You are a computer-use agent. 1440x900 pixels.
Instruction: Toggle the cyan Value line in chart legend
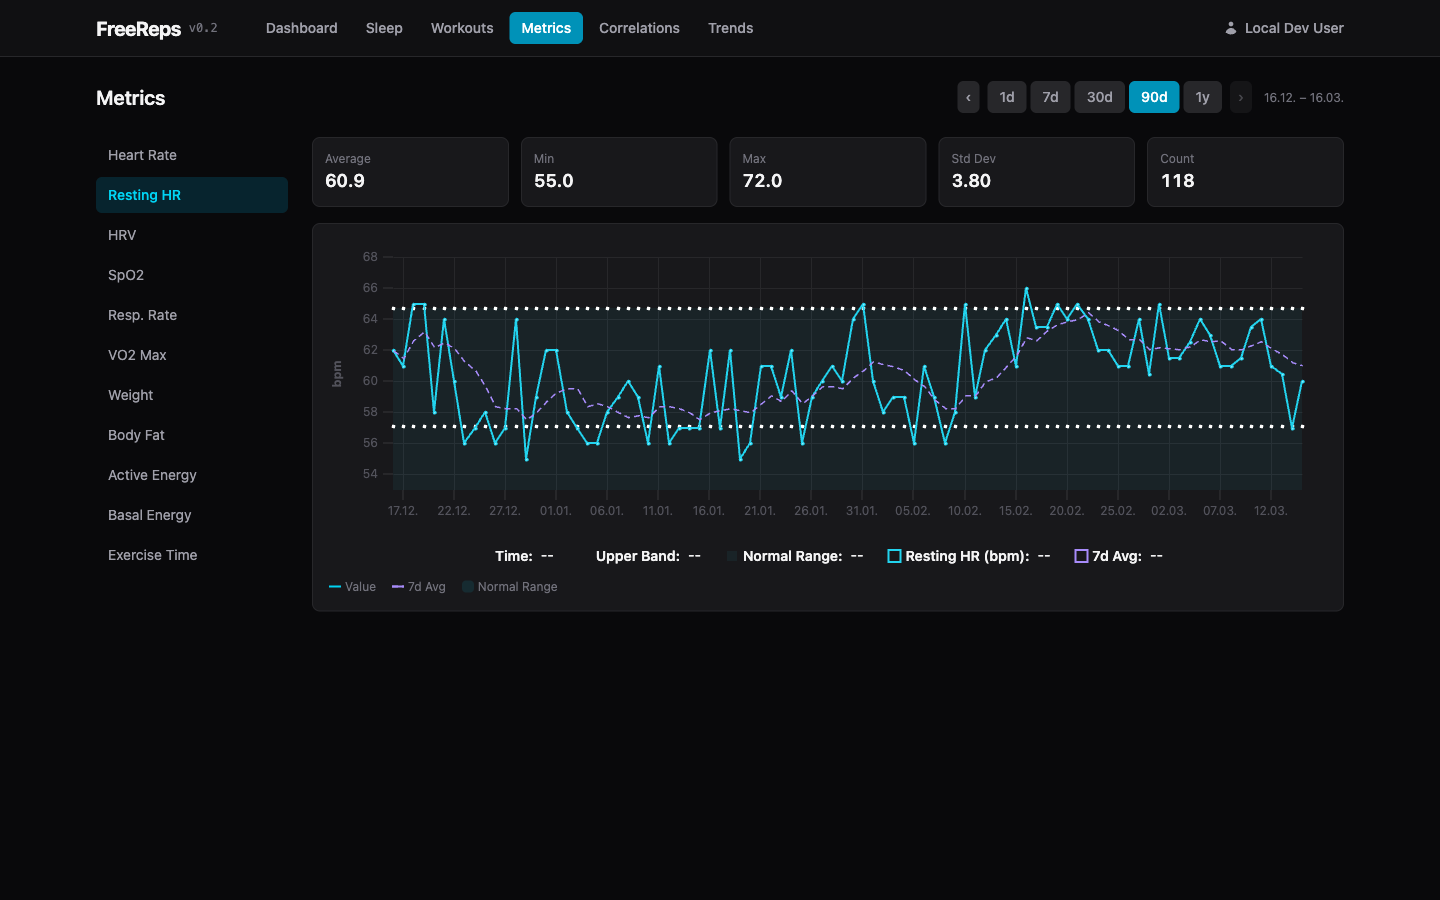tap(352, 587)
